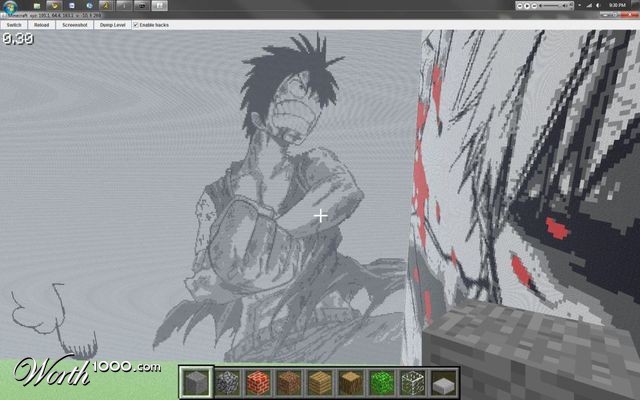This screenshot has width=640, height=400.
Task: Select the glass block in the hotbar
Action: click(x=412, y=382)
